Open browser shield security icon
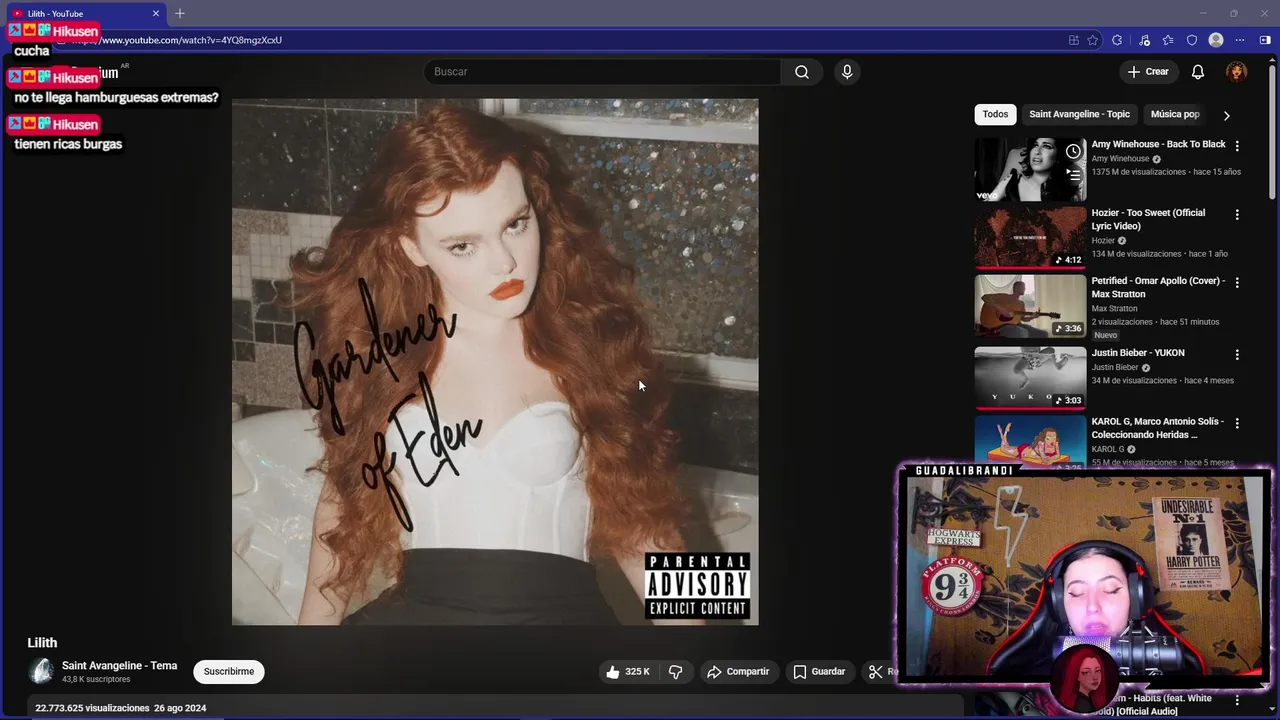 point(1192,40)
